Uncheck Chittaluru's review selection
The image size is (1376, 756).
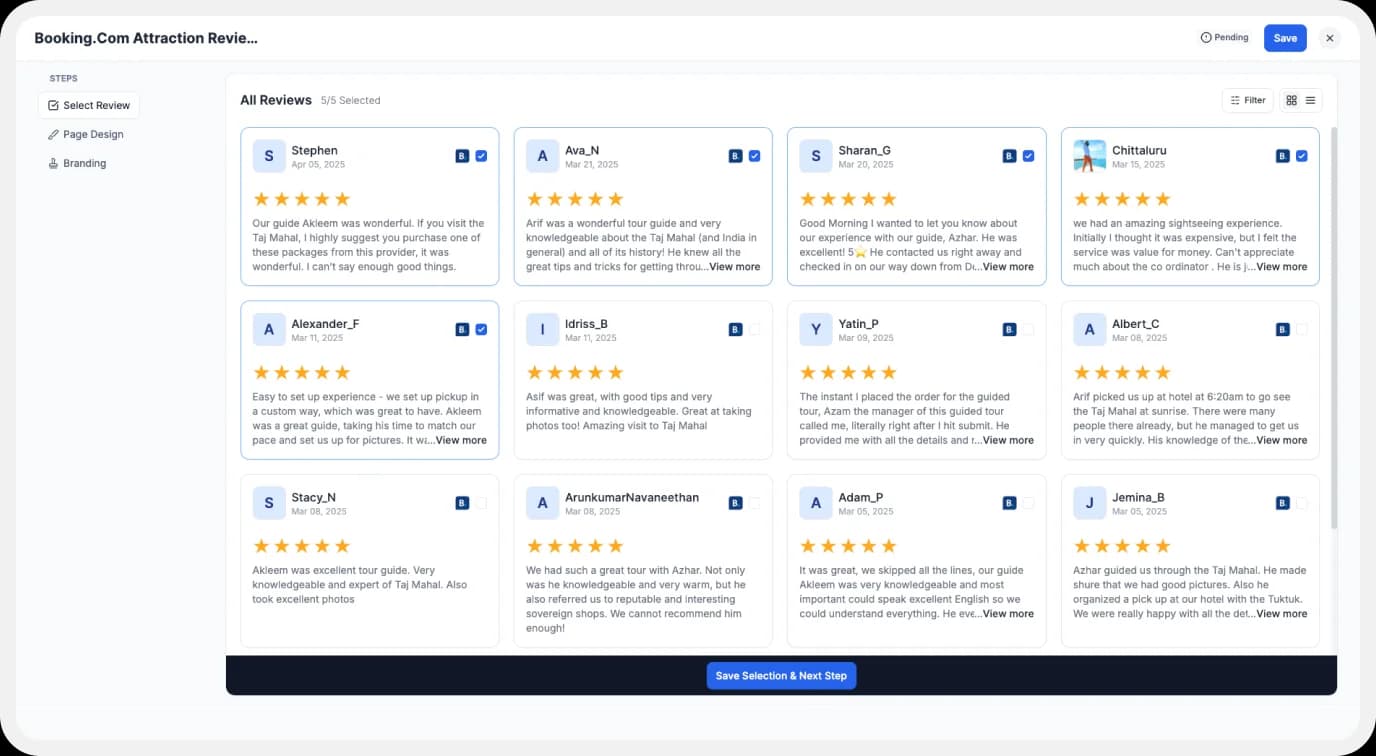[1301, 156]
